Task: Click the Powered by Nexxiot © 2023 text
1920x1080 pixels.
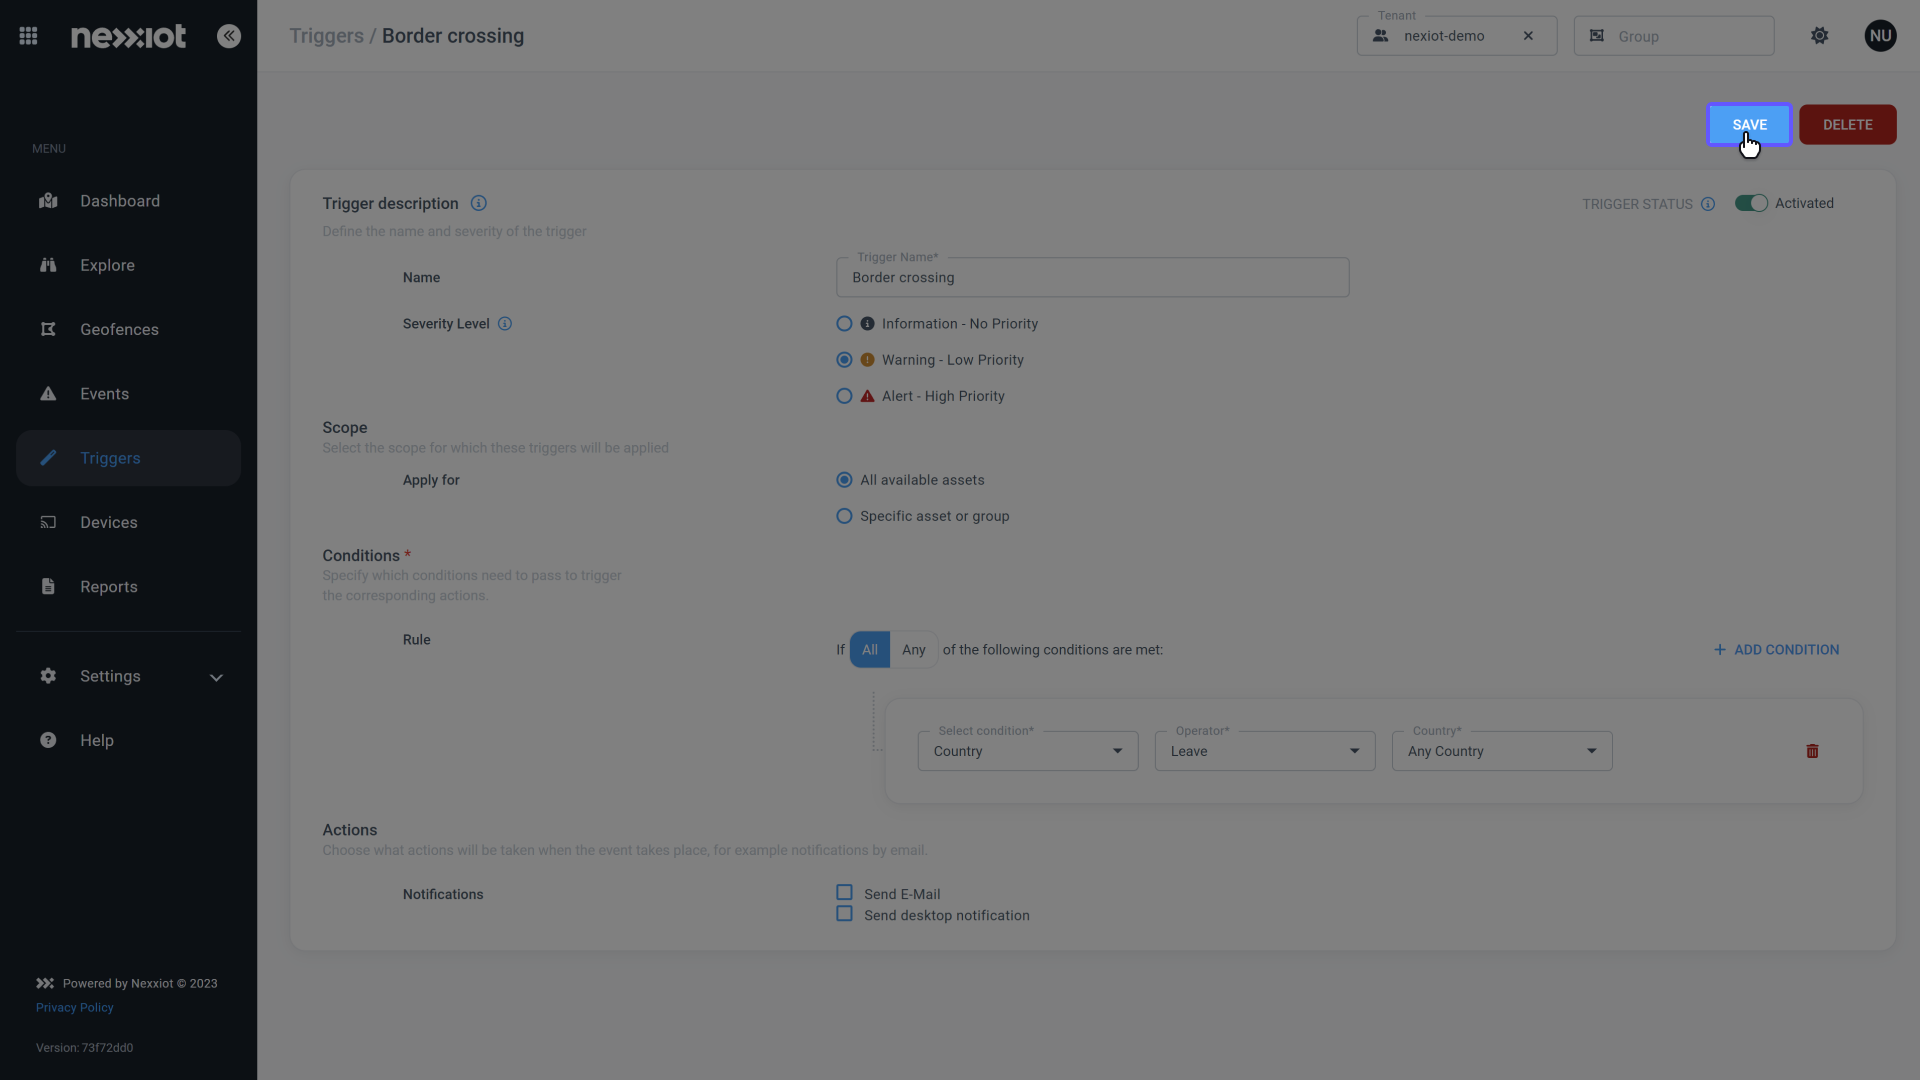Action: (x=140, y=984)
